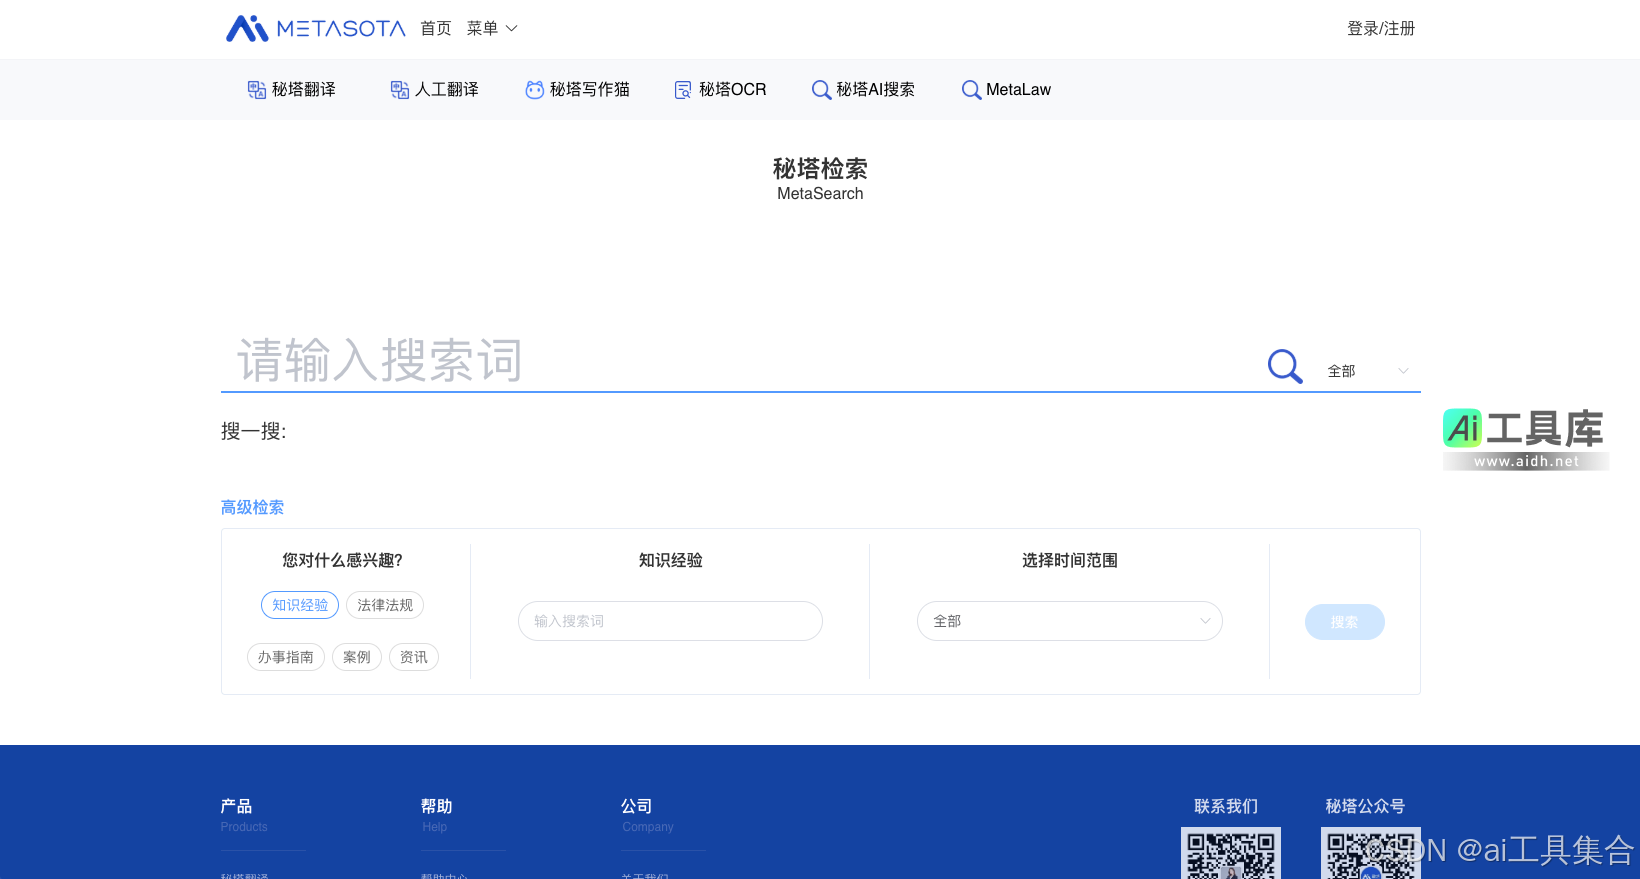
Task: Click the 搜一搜: label
Action: tap(254, 431)
